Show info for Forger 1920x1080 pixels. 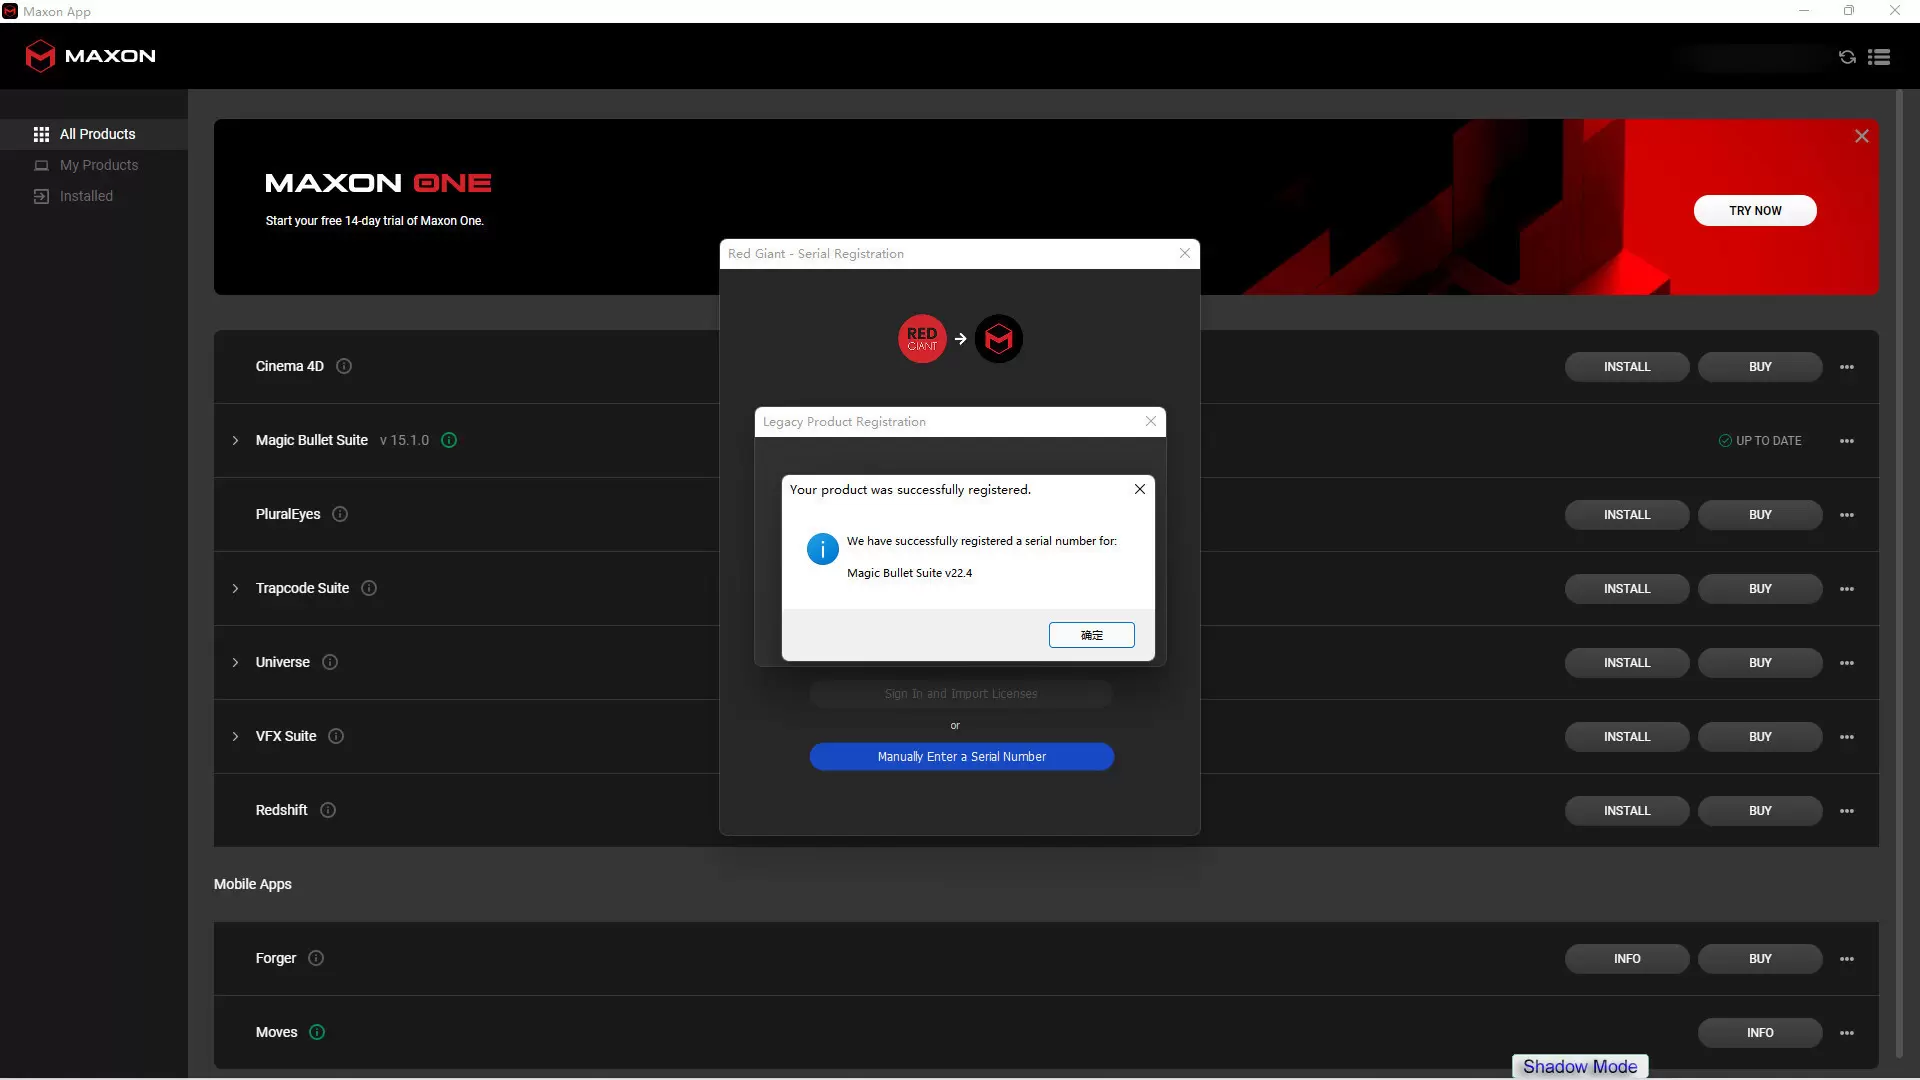(x=316, y=958)
